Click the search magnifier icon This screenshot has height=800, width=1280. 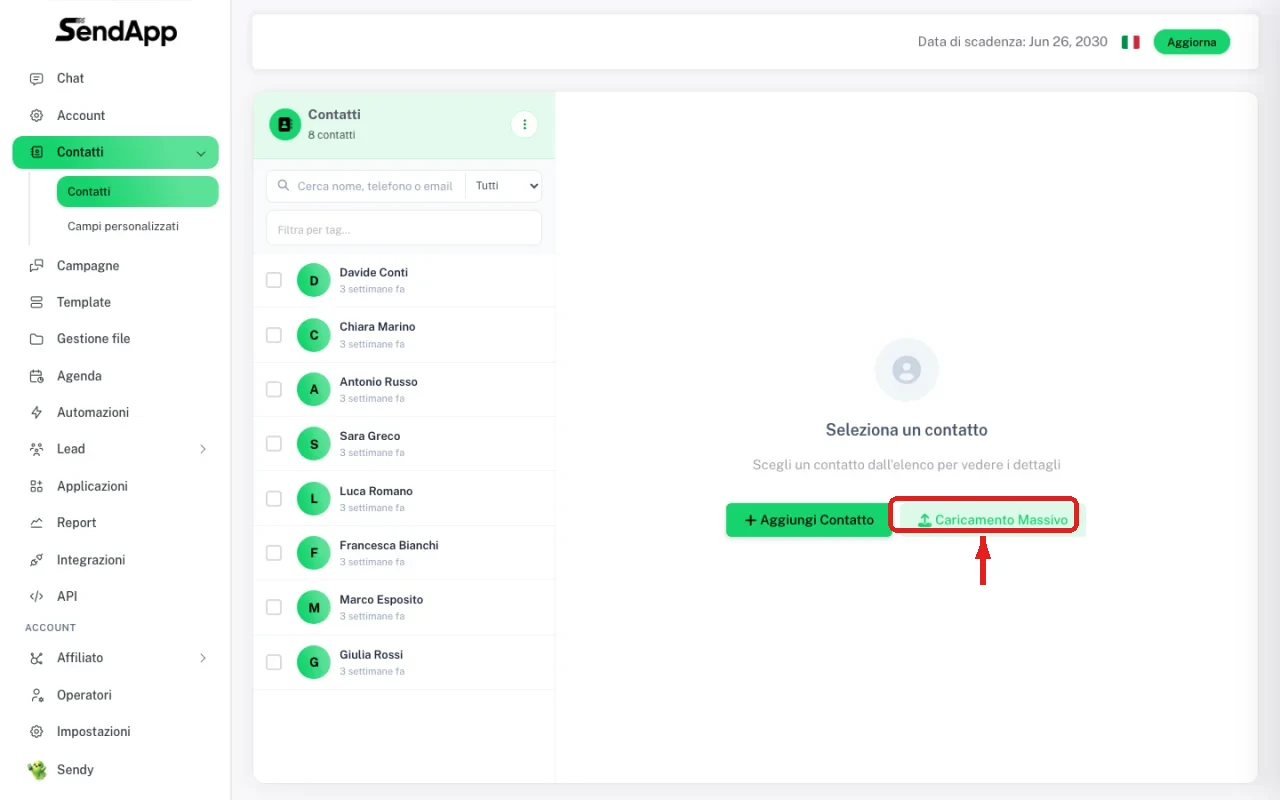click(x=284, y=186)
